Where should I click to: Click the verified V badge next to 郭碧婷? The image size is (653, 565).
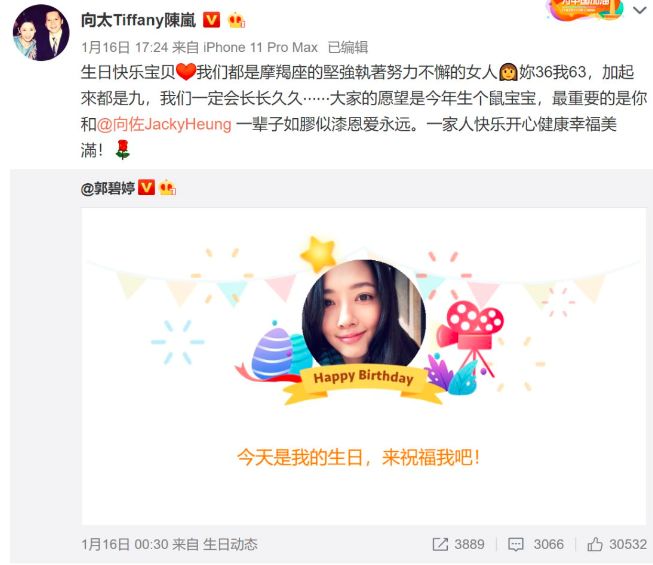146,187
